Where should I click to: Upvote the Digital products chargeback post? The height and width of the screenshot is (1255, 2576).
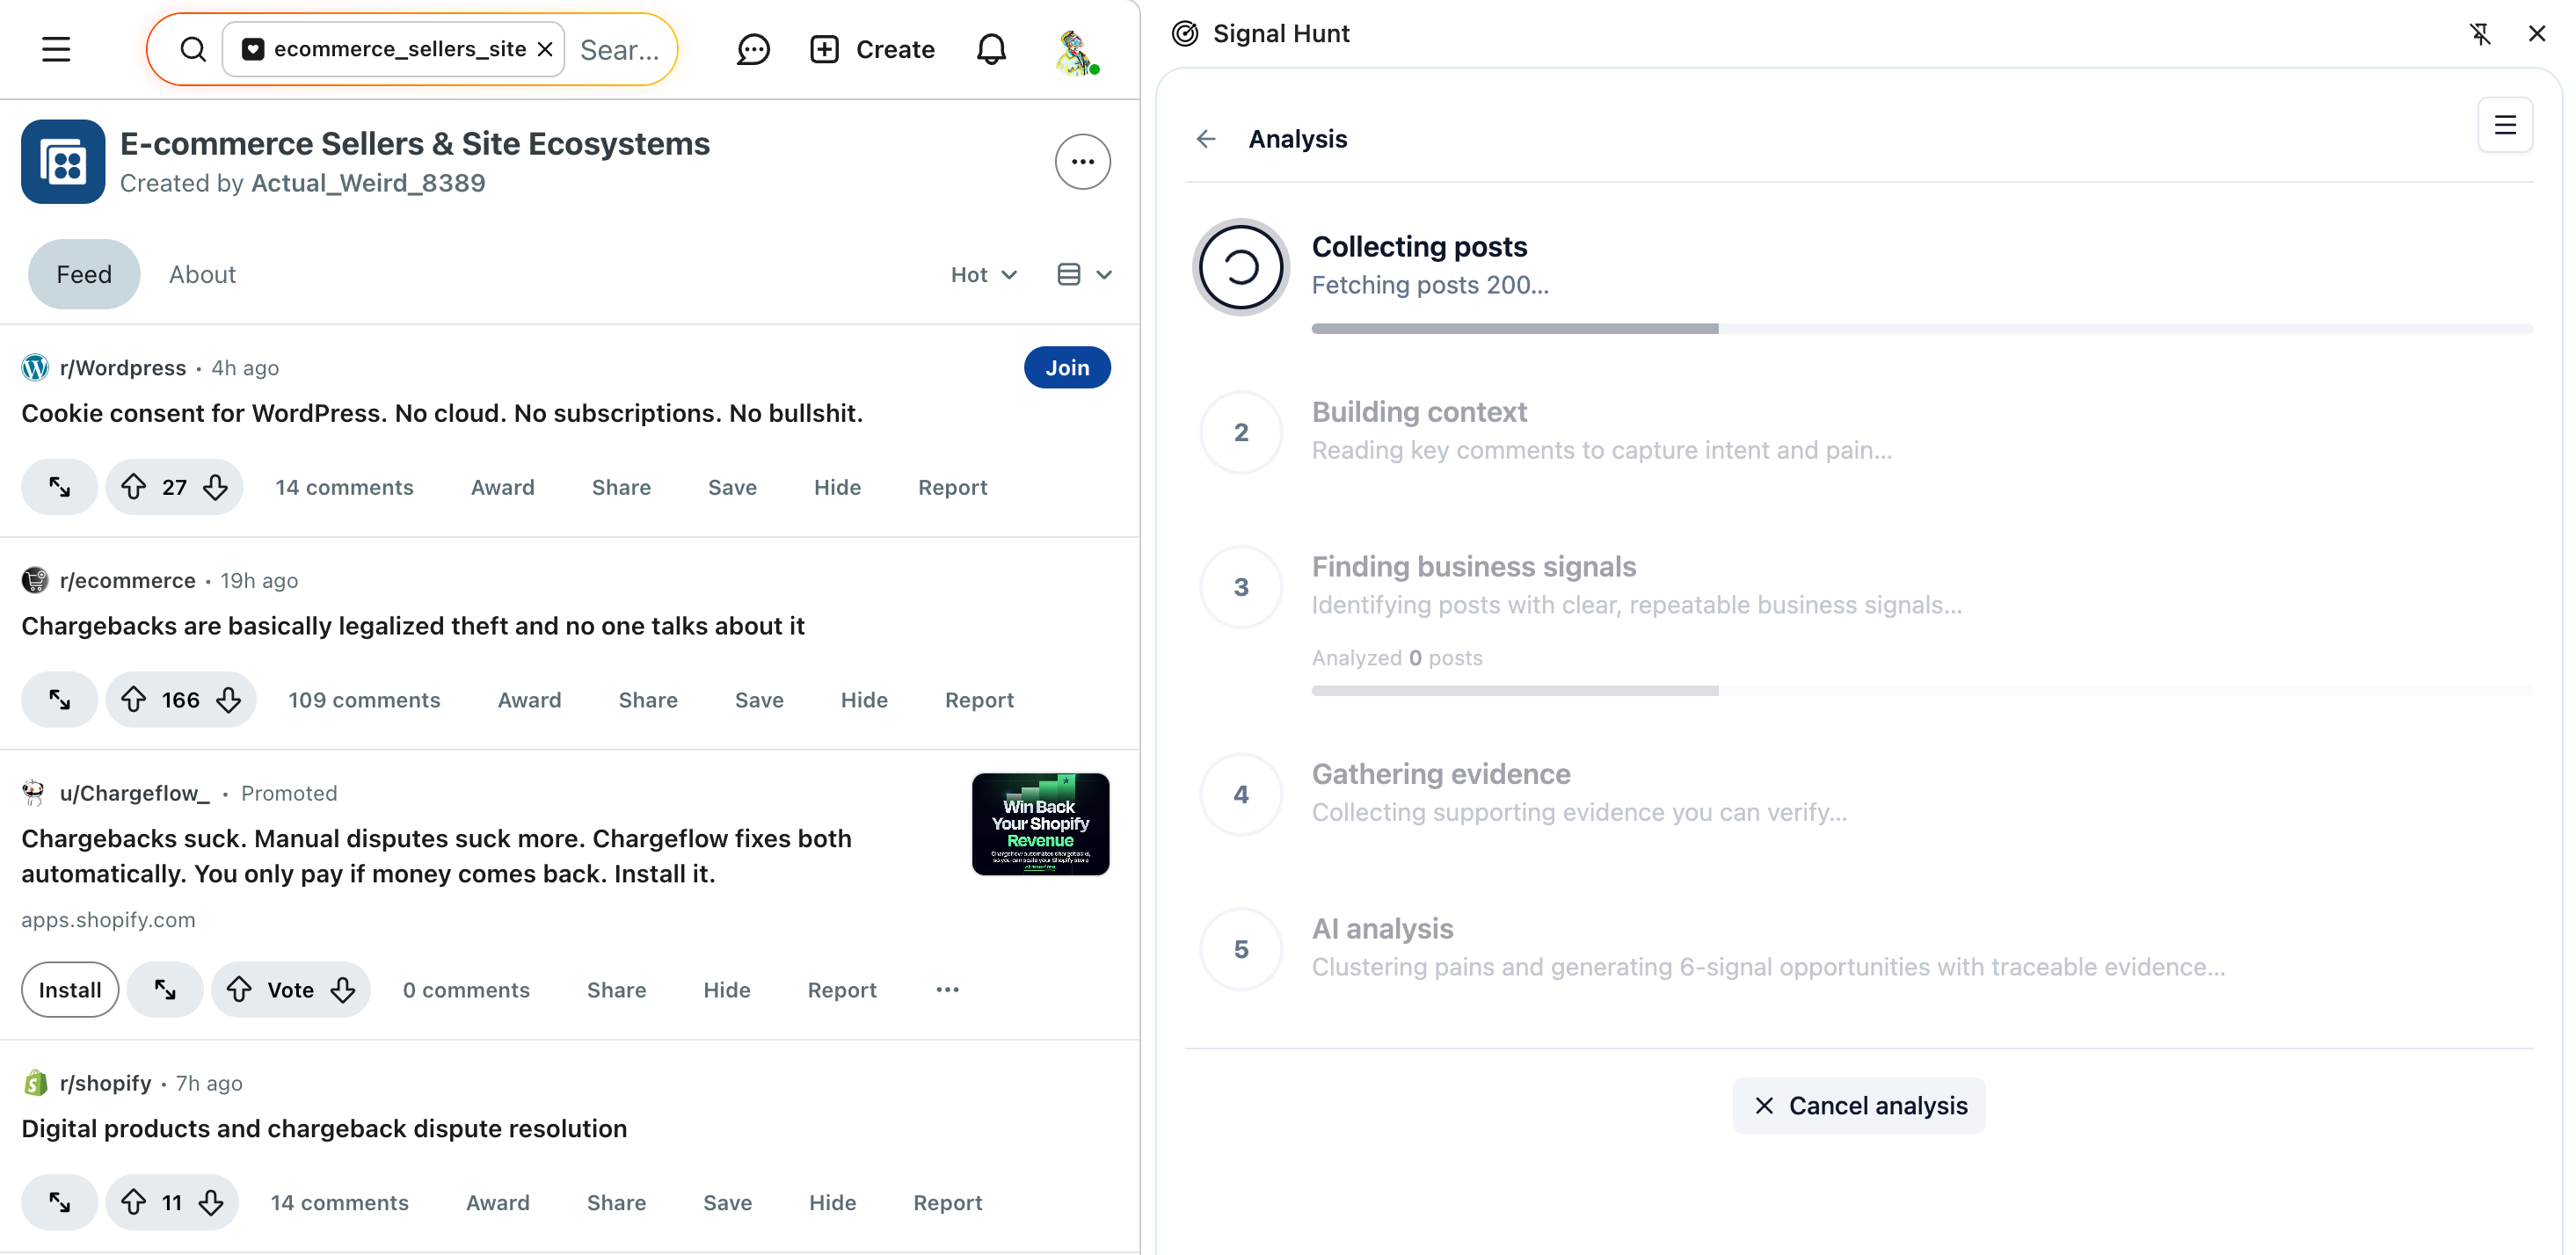134,1202
